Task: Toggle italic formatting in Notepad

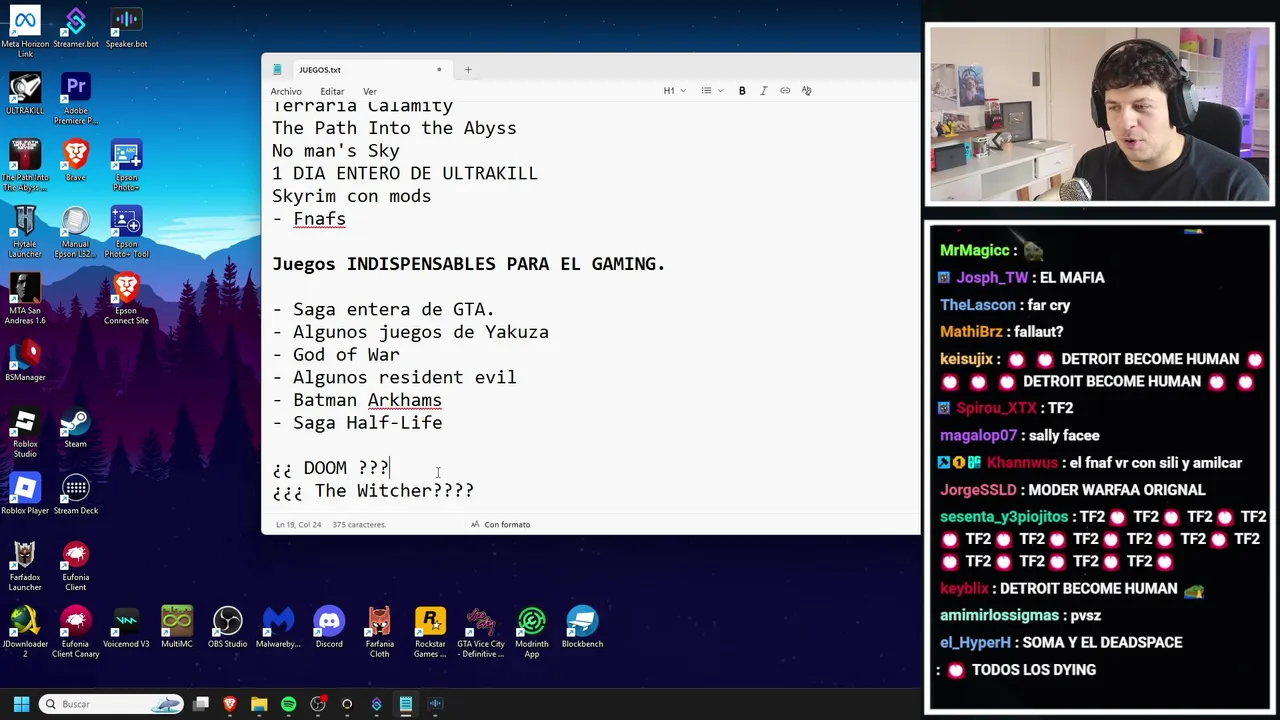Action: click(x=763, y=91)
